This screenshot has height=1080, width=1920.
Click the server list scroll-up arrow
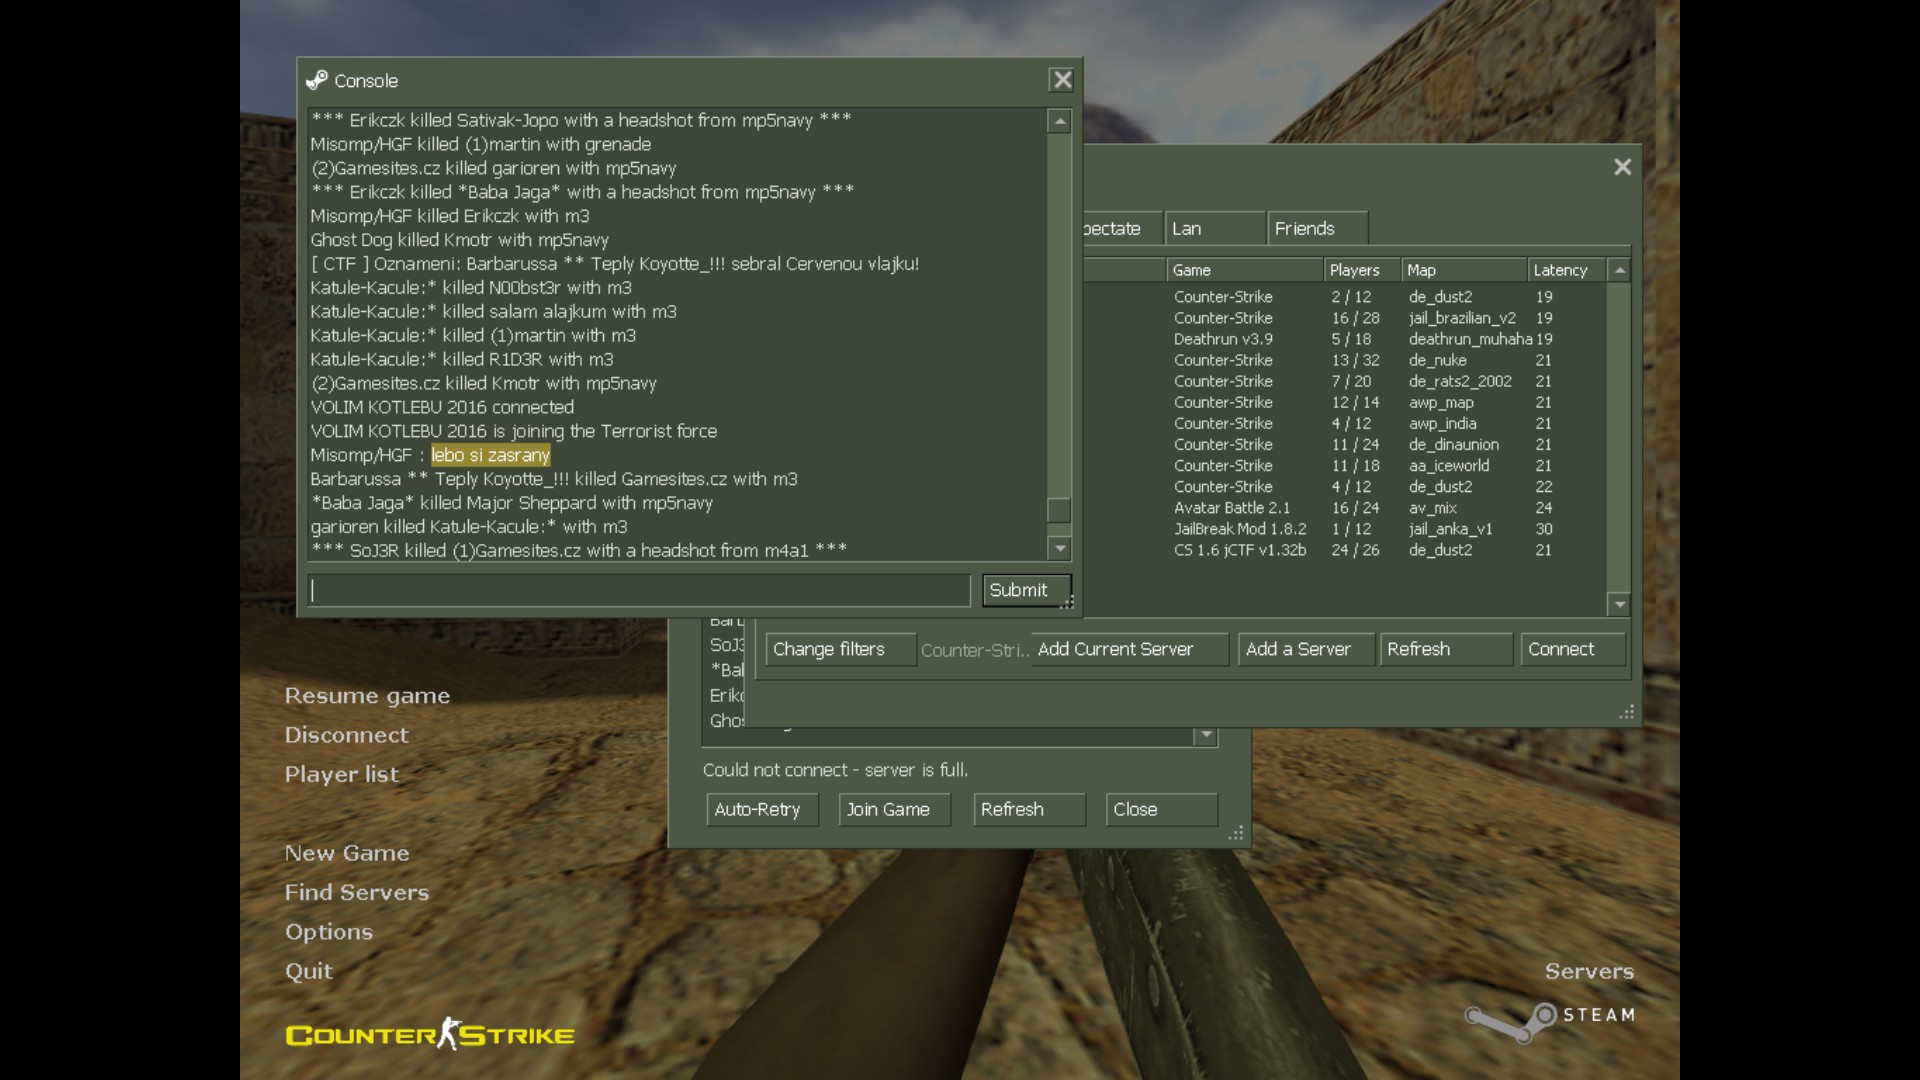pyautogui.click(x=1619, y=270)
